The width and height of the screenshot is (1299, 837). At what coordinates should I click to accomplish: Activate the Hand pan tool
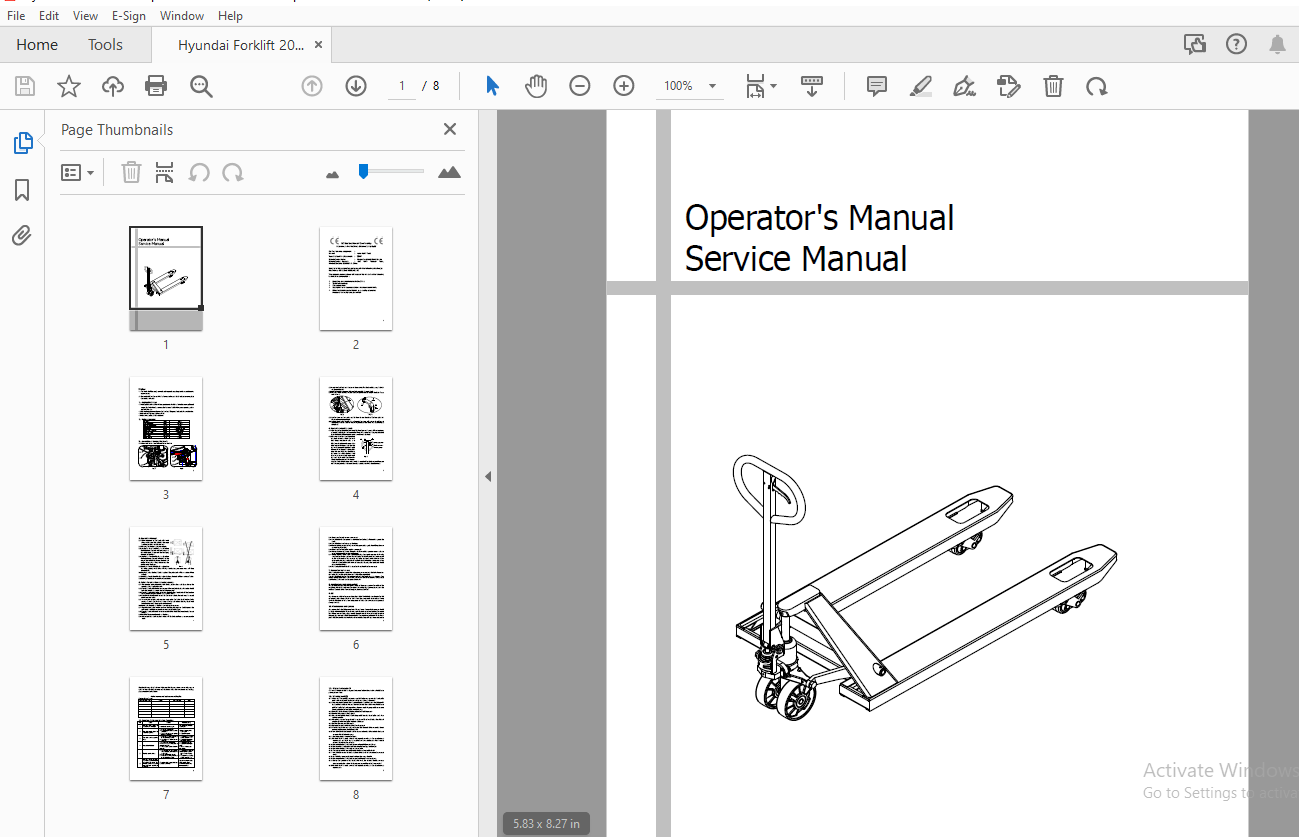[x=536, y=86]
